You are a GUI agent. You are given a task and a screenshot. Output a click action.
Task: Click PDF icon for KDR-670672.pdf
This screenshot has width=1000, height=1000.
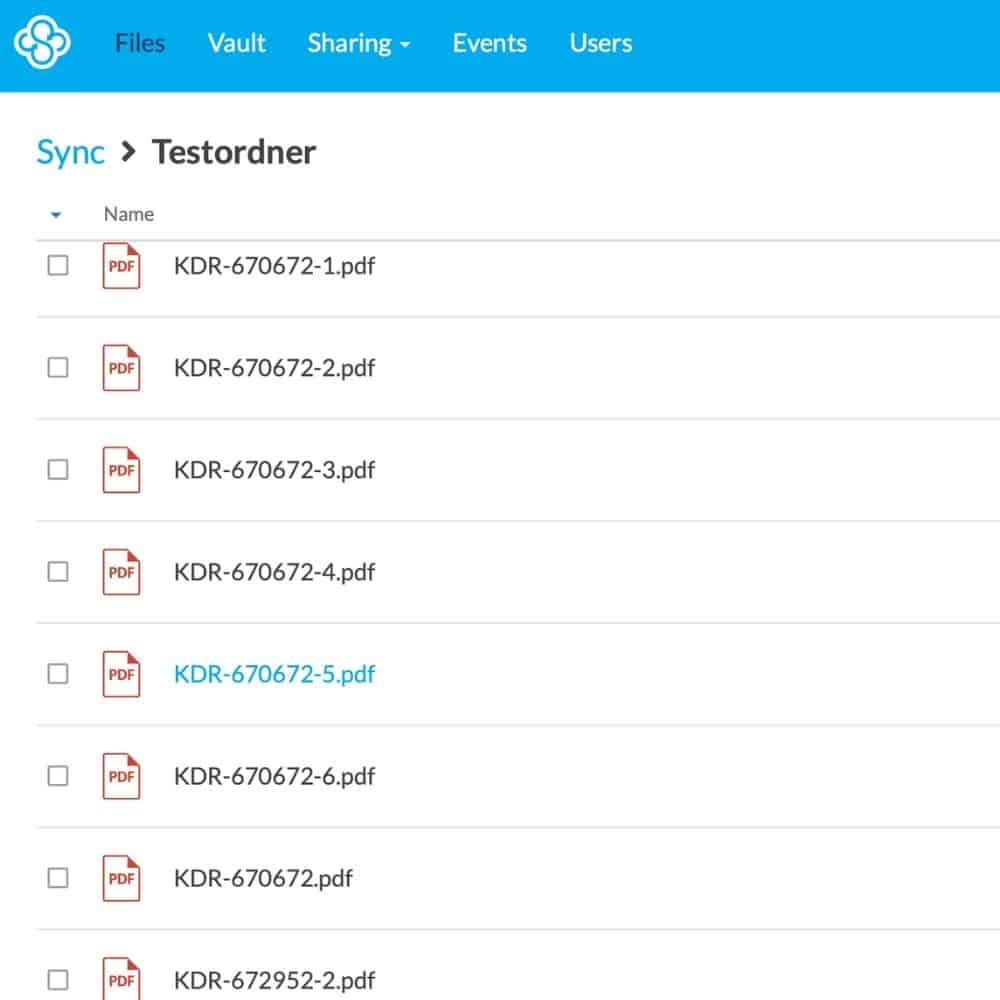point(121,878)
